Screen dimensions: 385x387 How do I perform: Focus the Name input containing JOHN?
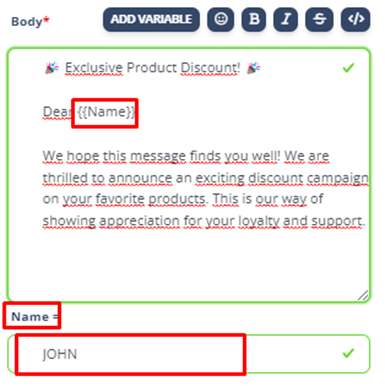click(189, 354)
